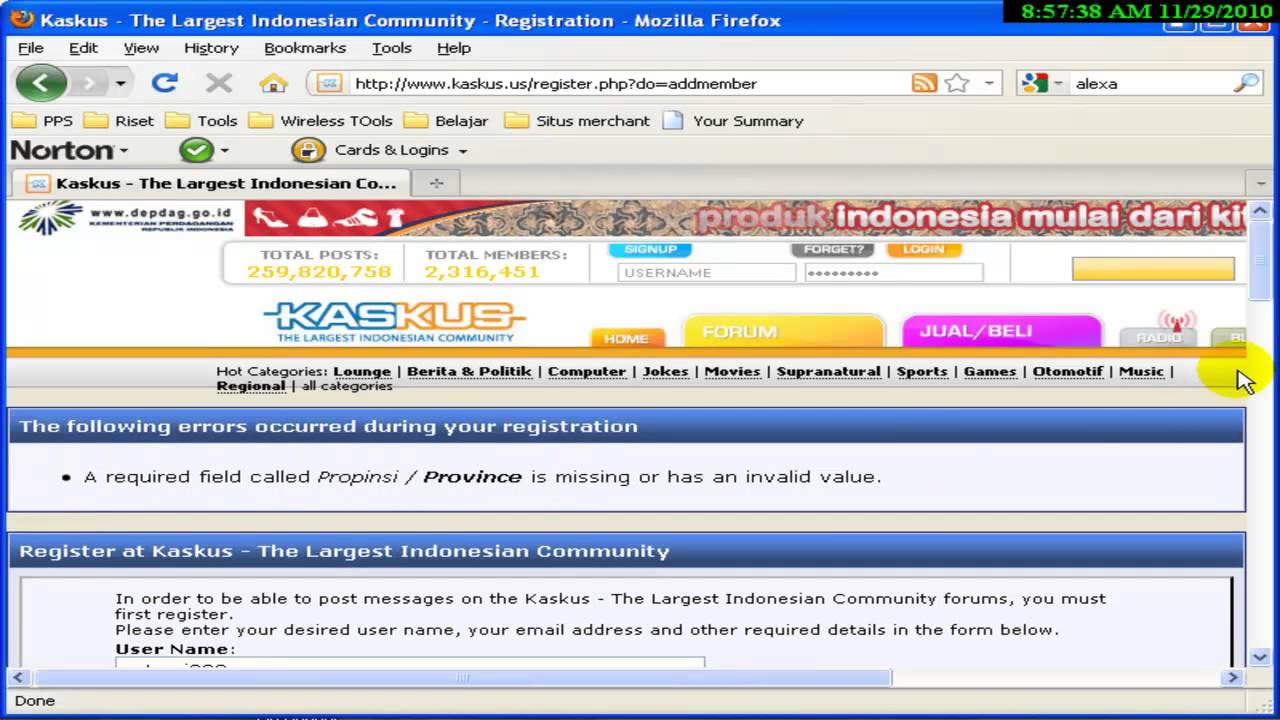
Task: Open the Regional category link
Action: pyautogui.click(x=251, y=386)
